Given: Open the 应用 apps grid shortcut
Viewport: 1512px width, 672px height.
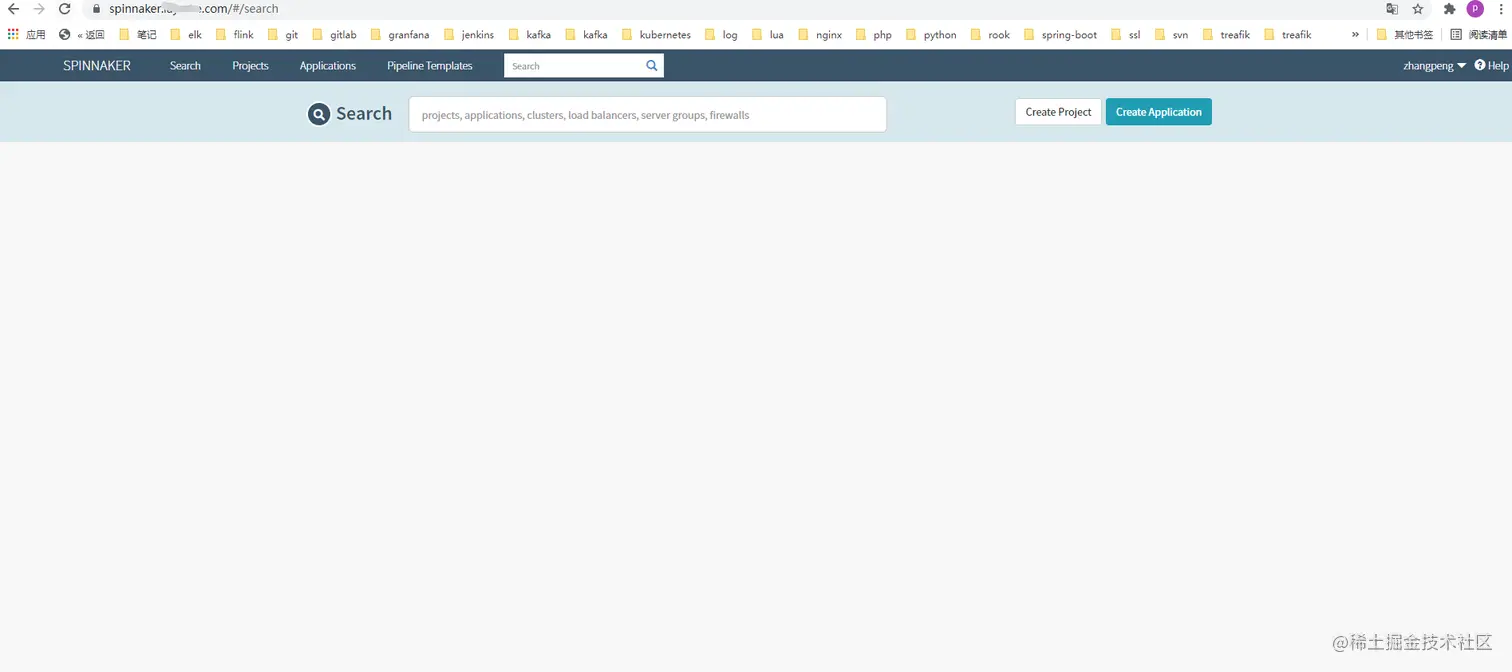Looking at the screenshot, I should click(27, 34).
